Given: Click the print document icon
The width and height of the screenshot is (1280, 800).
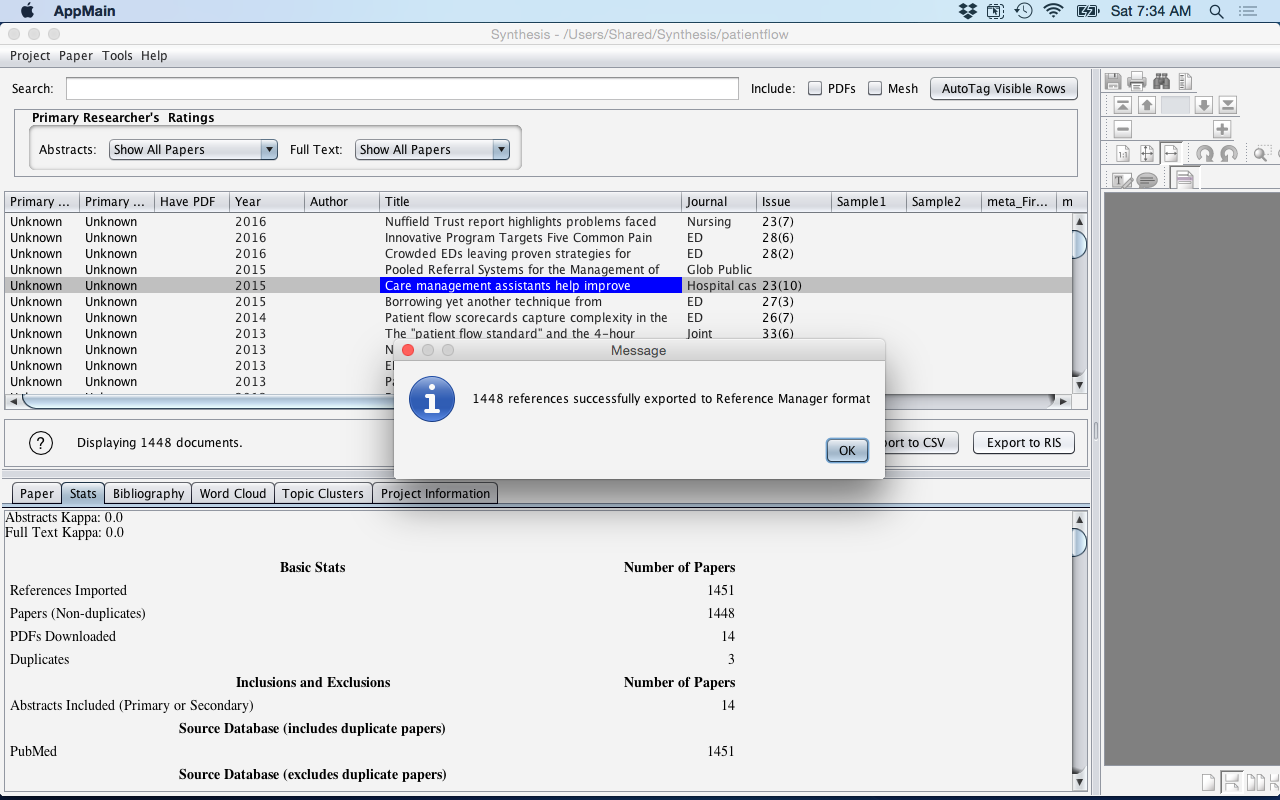Looking at the screenshot, I should tap(1137, 81).
